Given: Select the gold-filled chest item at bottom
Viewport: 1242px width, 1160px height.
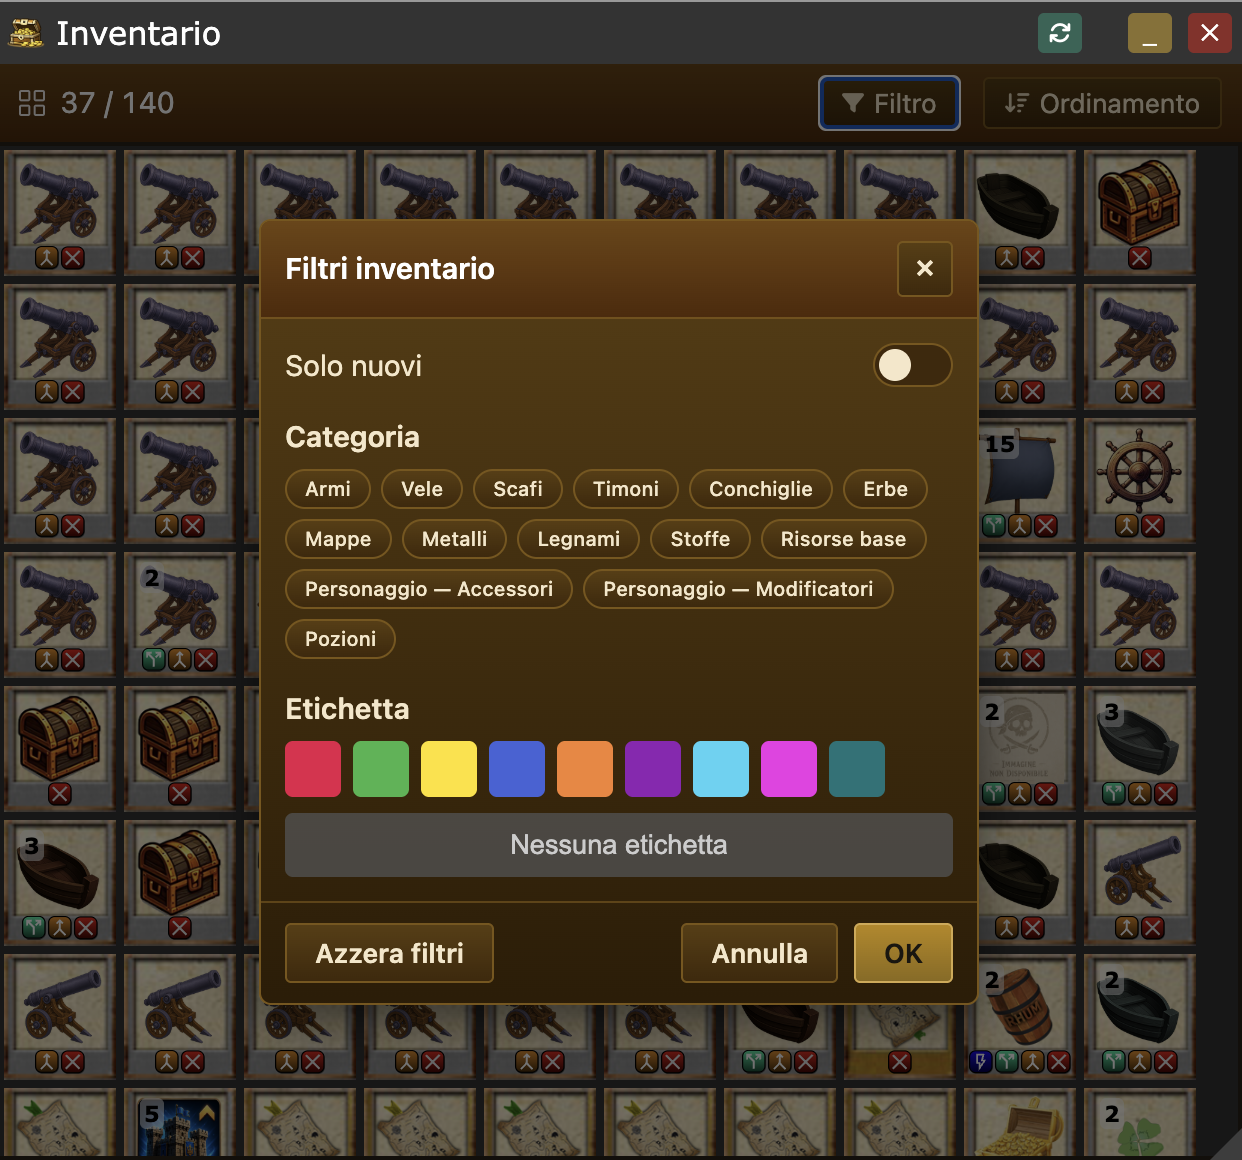Looking at the screenshot, I should tap(1019, 1125).
